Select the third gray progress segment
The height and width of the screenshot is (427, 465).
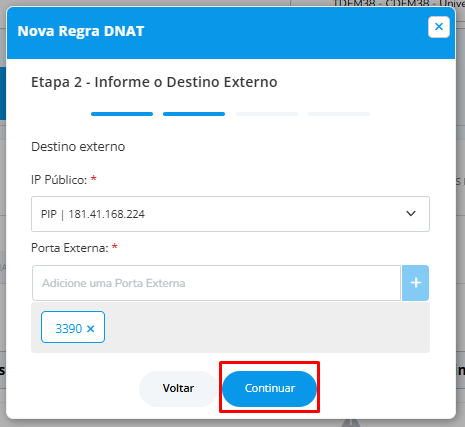pos(267,114)
